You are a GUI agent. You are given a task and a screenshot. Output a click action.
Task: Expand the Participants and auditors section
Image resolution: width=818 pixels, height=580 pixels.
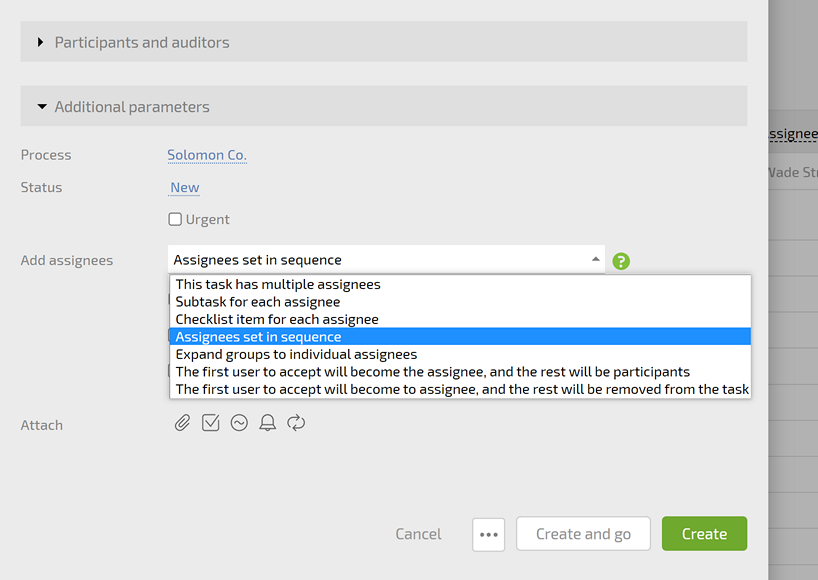coord(142,42)
